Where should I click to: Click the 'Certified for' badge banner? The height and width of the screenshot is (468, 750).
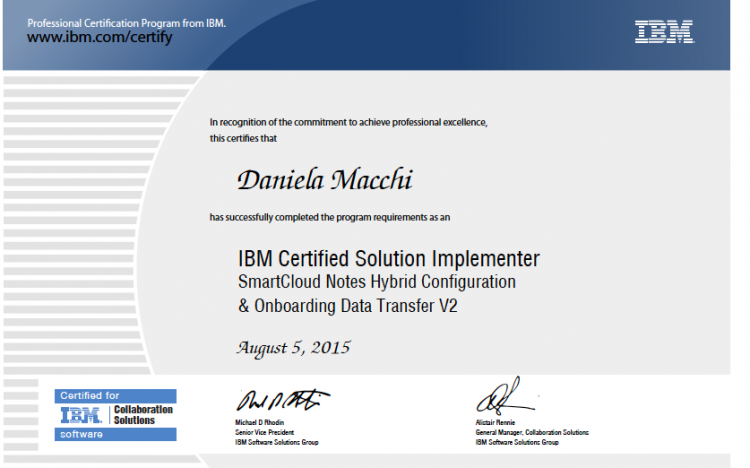coord(115,396)
